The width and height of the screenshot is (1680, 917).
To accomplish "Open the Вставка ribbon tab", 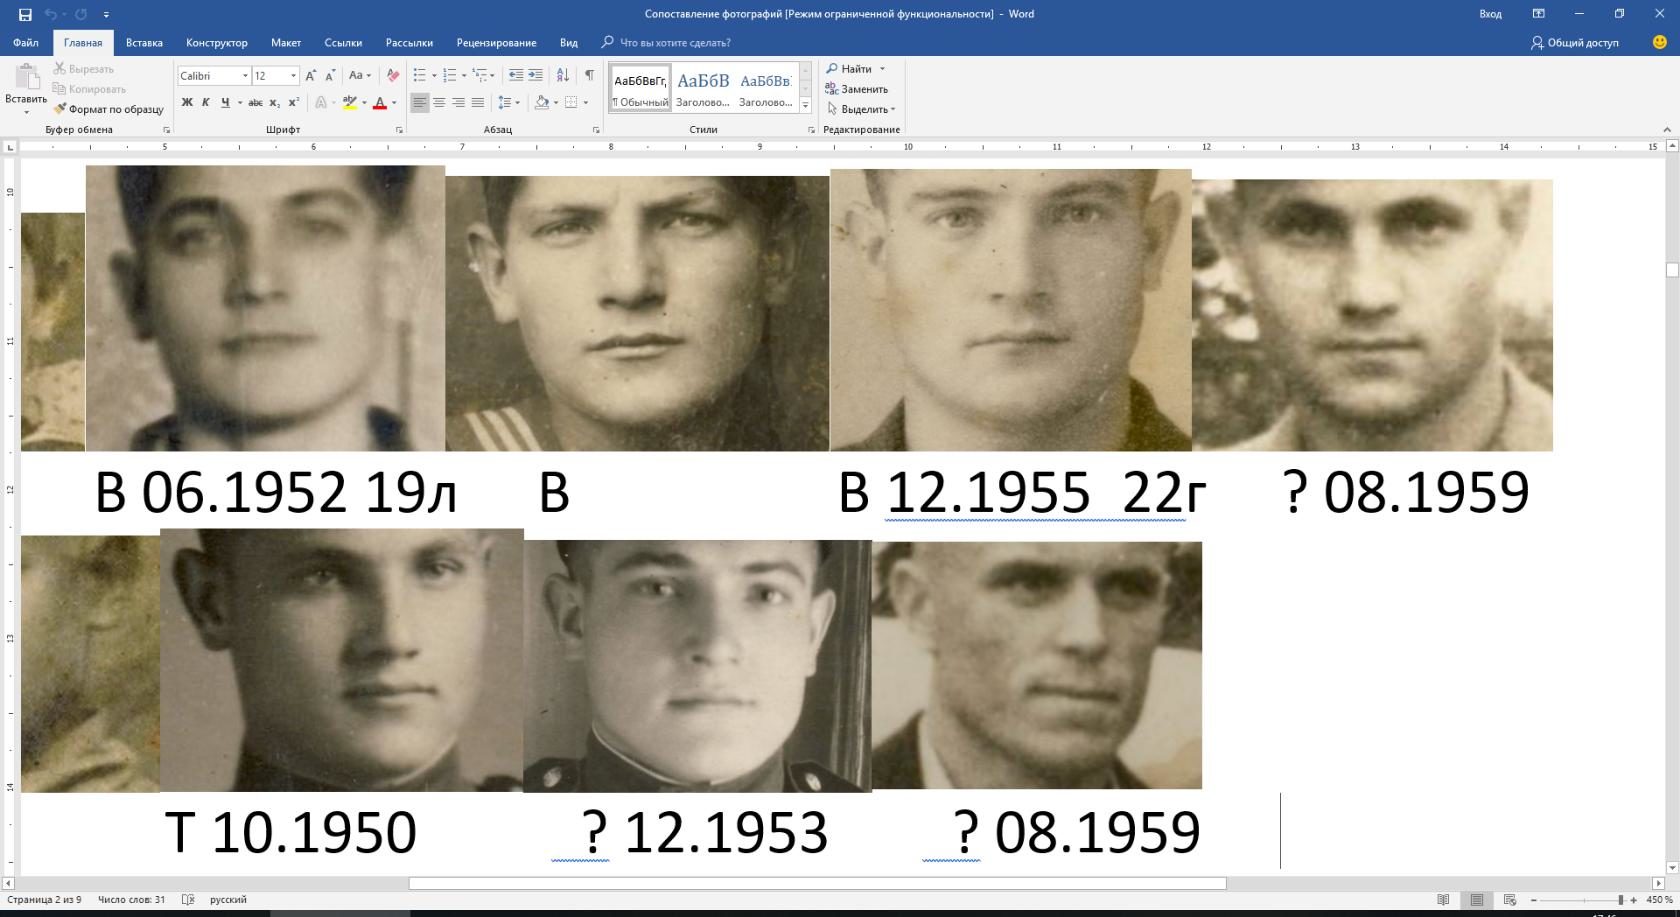I will tap(144, 42).
